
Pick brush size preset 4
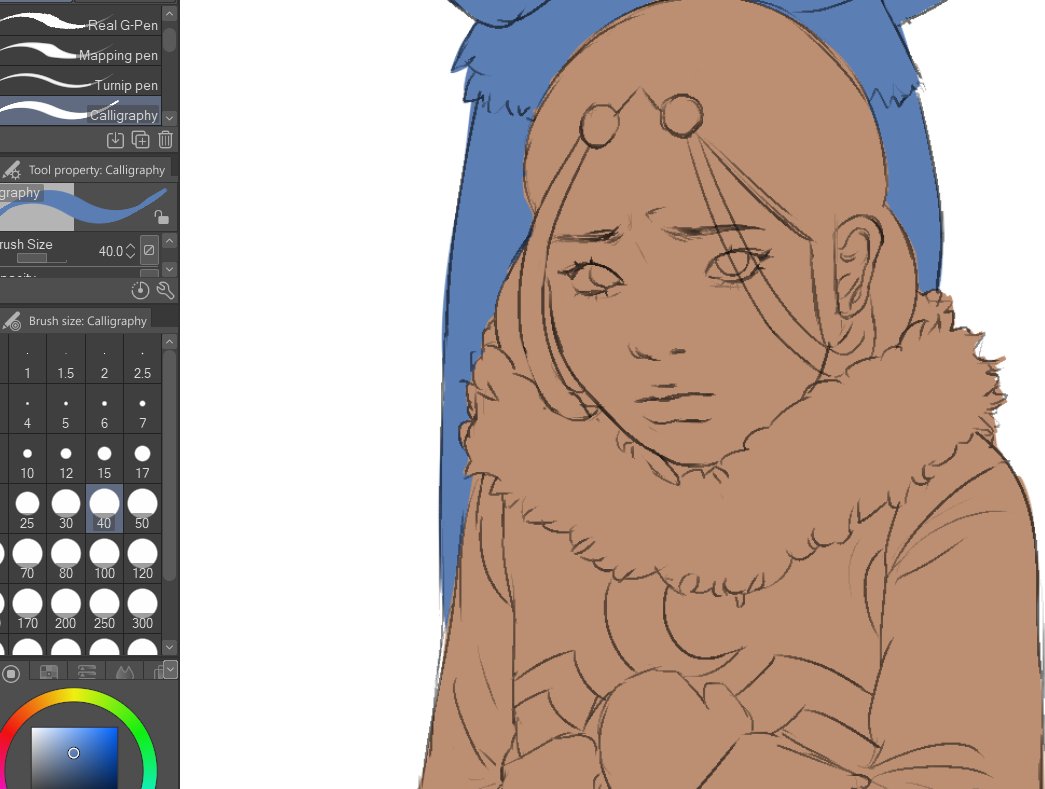27,409
